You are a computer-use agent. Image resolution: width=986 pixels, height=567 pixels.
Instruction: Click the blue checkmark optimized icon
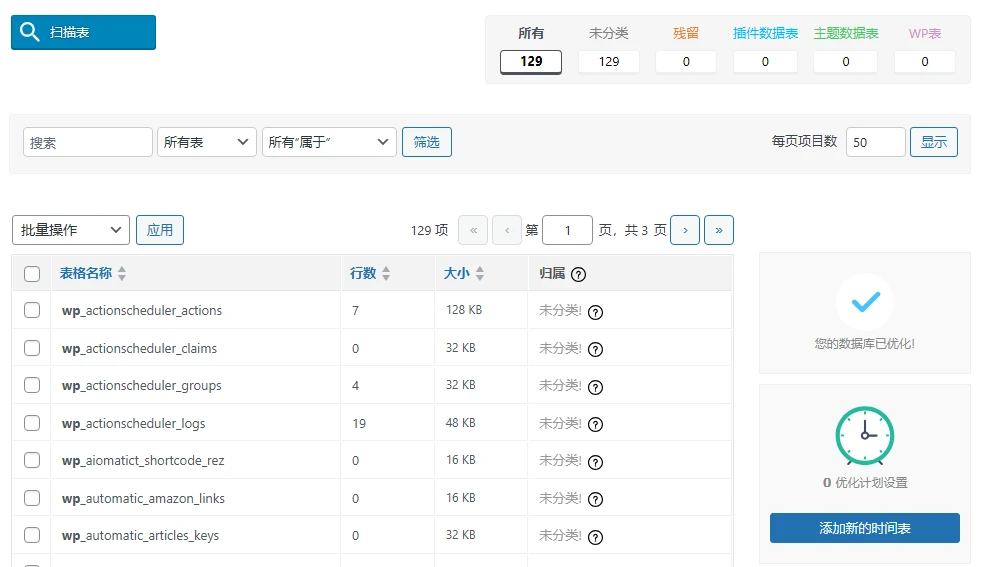coord(865,302)
